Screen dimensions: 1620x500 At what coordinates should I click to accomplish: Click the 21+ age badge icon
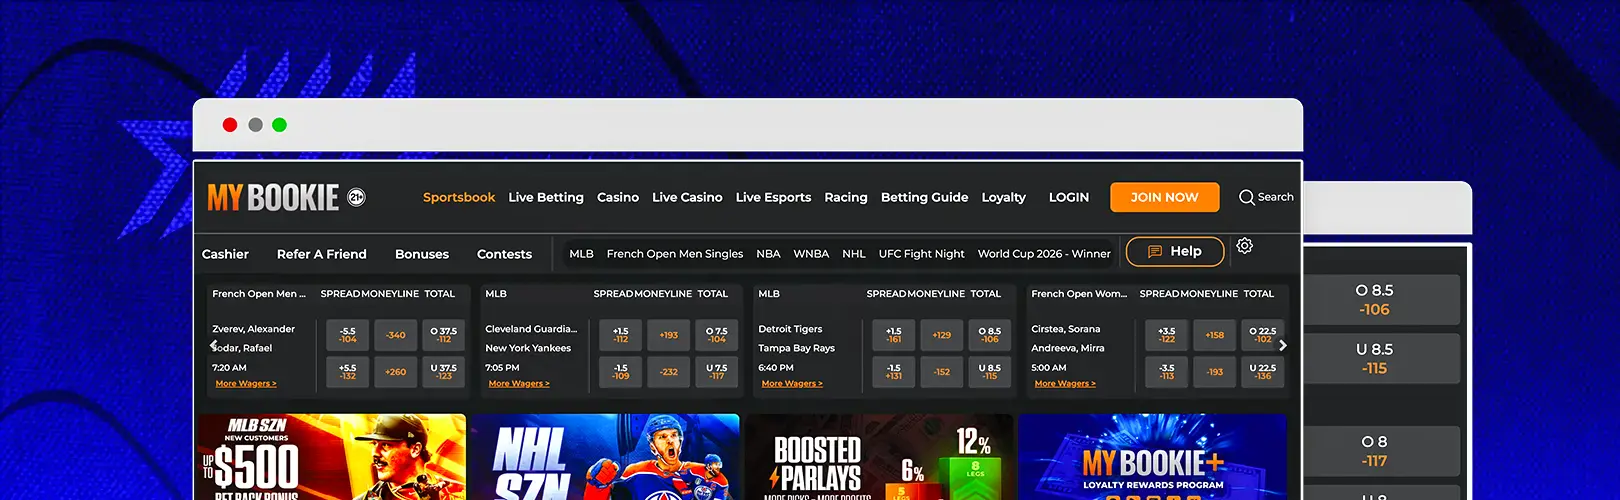(x=356, y=197)
